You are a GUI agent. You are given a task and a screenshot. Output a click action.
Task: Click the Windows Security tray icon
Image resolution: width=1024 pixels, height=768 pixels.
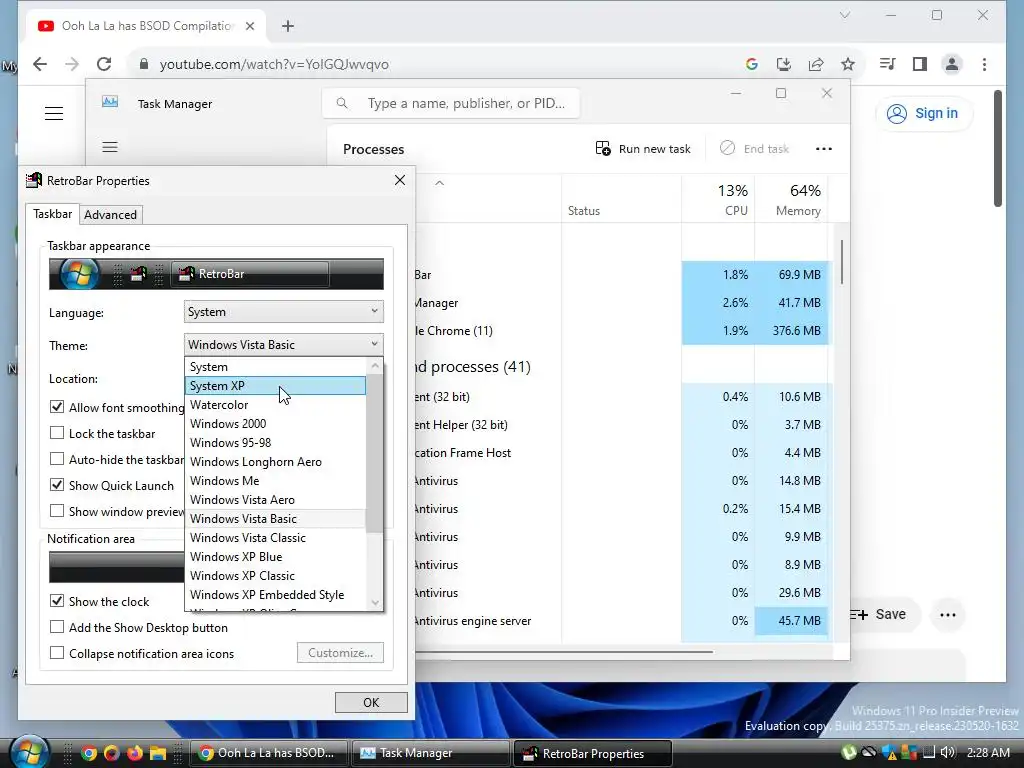(x=889, y=753)
